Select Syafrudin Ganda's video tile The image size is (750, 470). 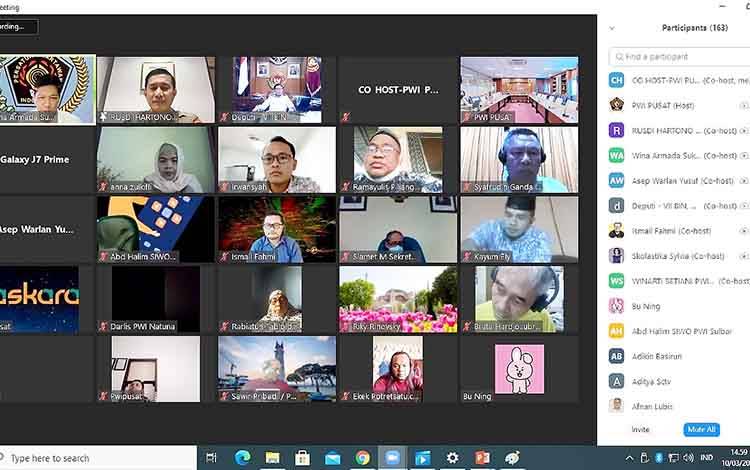click(x=519, y=159)
